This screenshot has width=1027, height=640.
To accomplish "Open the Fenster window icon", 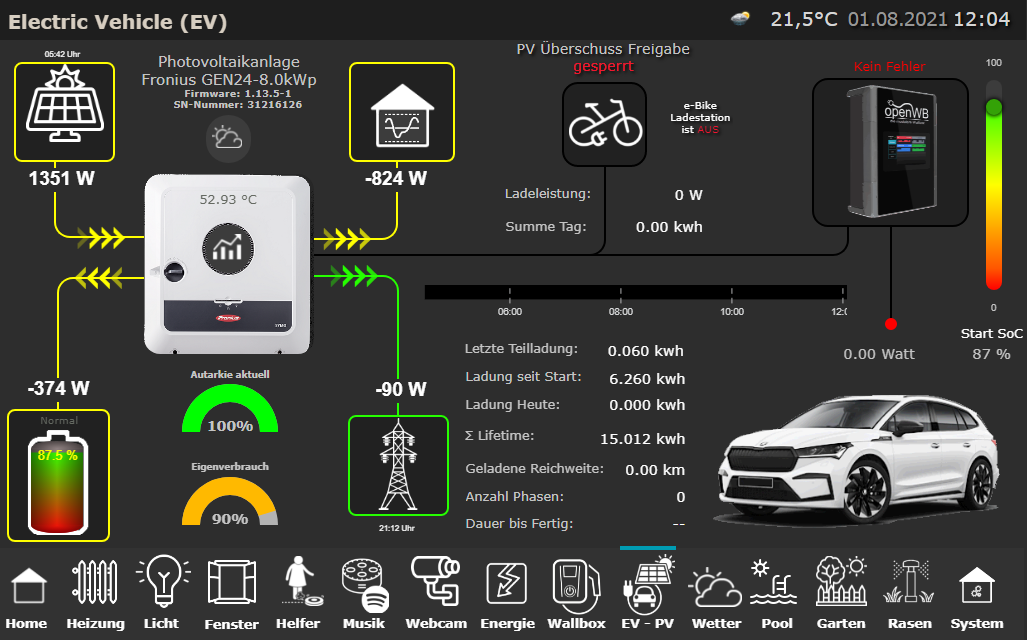I will [x=231, y=582].
